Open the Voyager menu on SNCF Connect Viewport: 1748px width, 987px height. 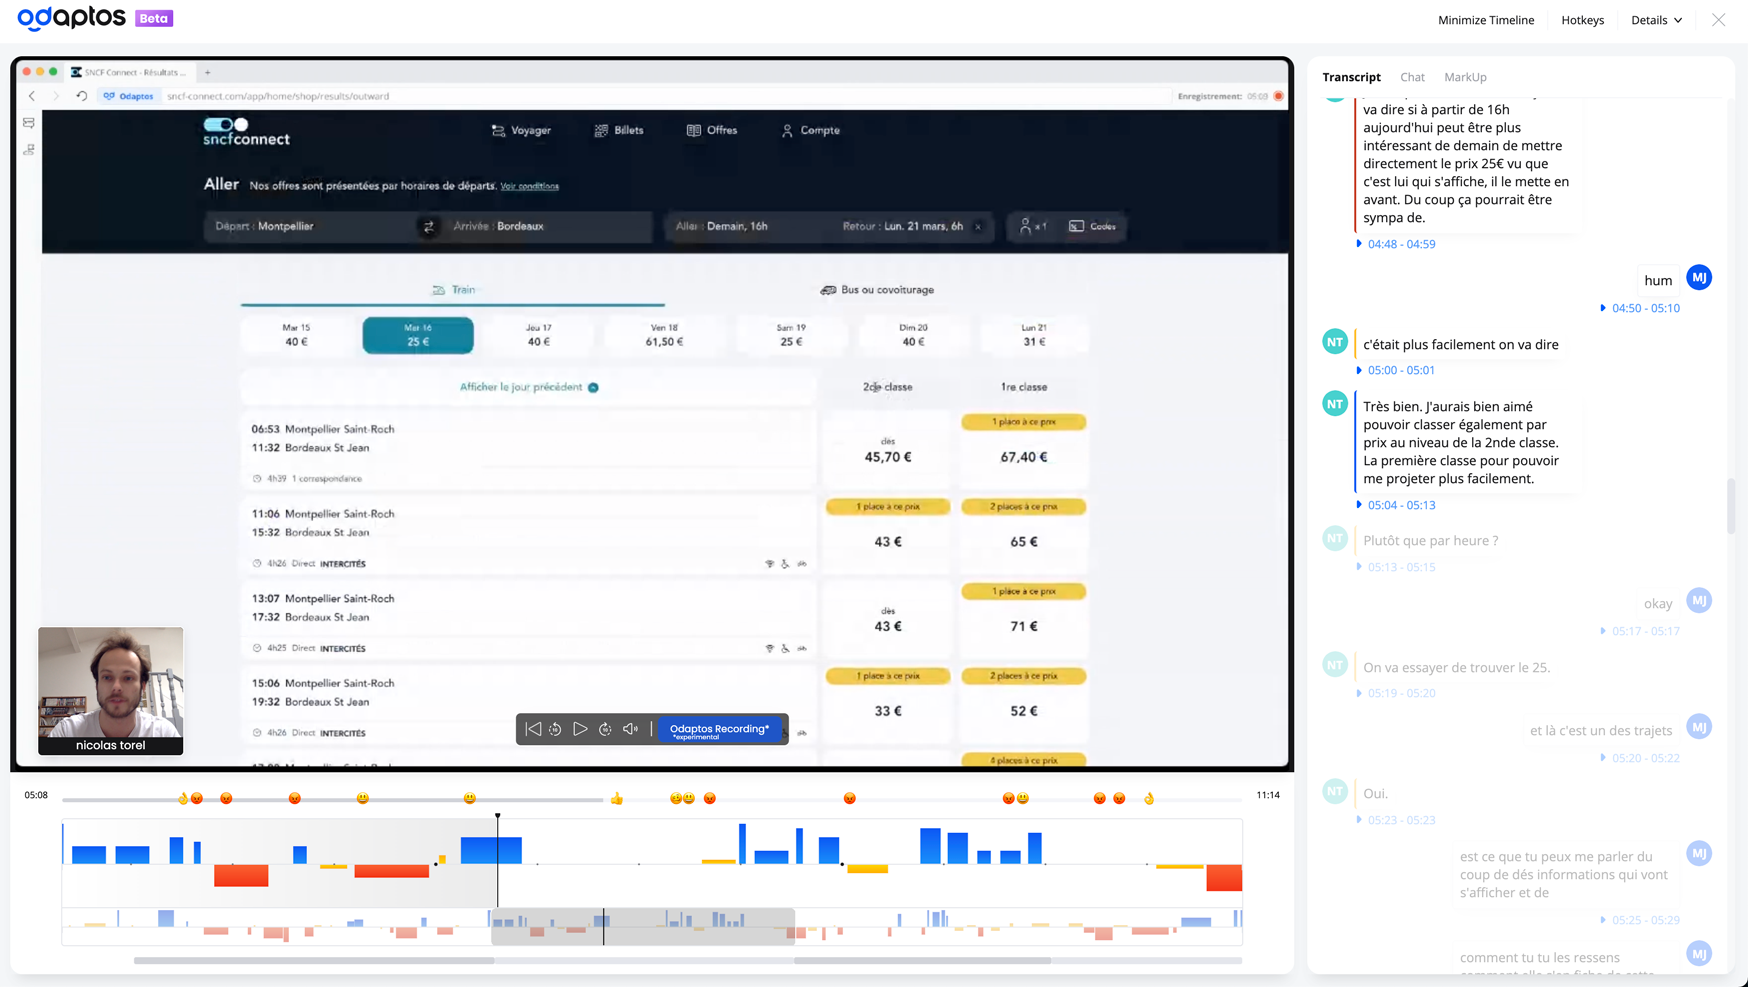[x=521, y=130]
